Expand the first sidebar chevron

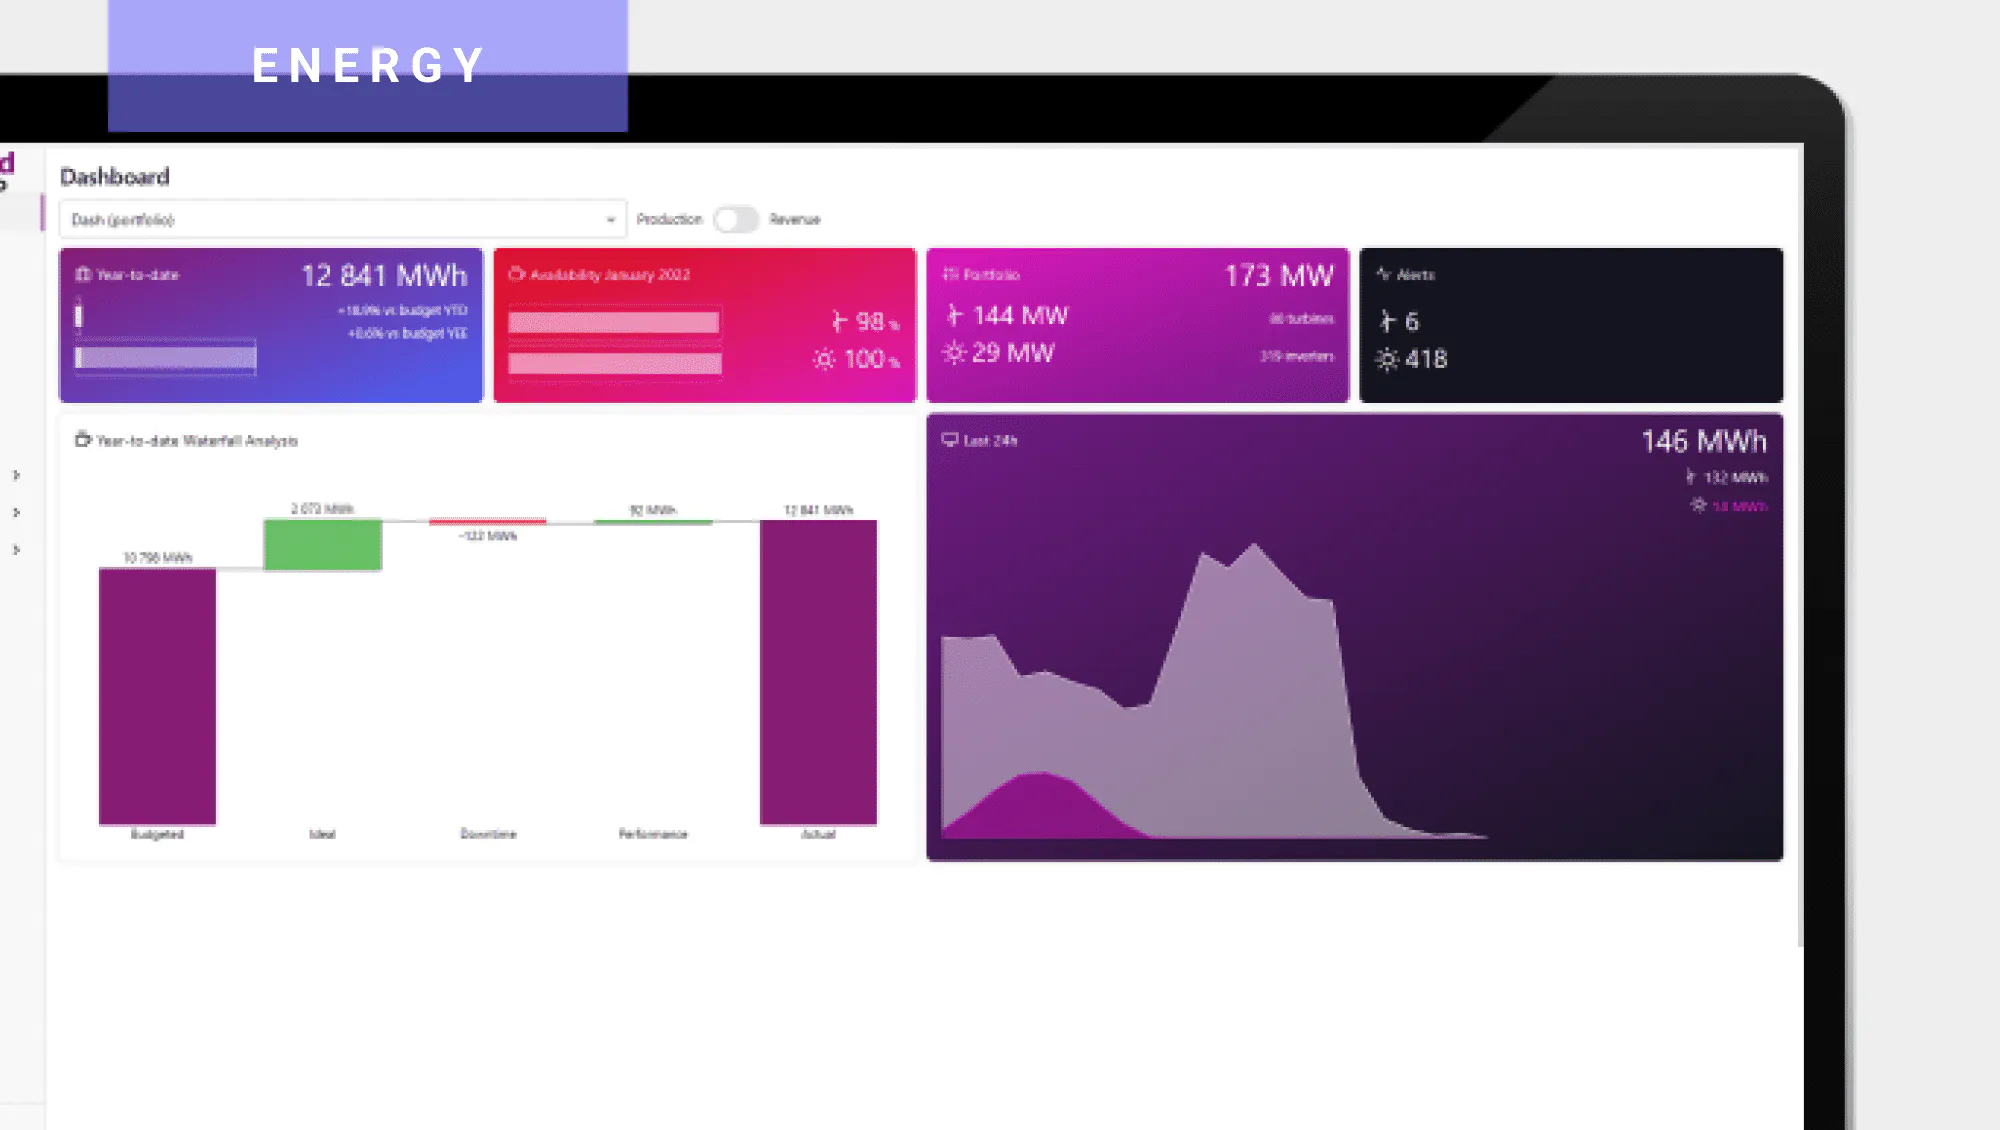coord(16,475)
